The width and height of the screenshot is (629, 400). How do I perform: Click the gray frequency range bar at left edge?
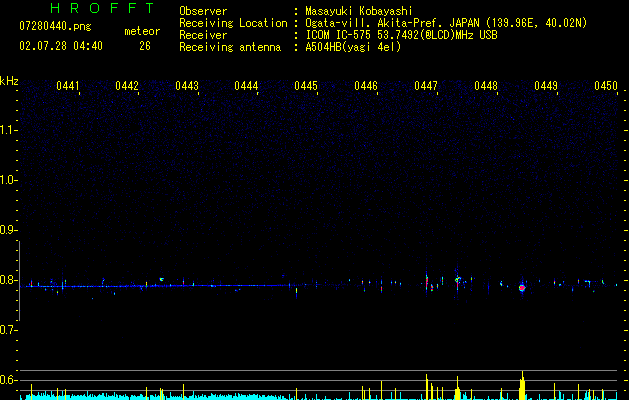tap(19, 281)
